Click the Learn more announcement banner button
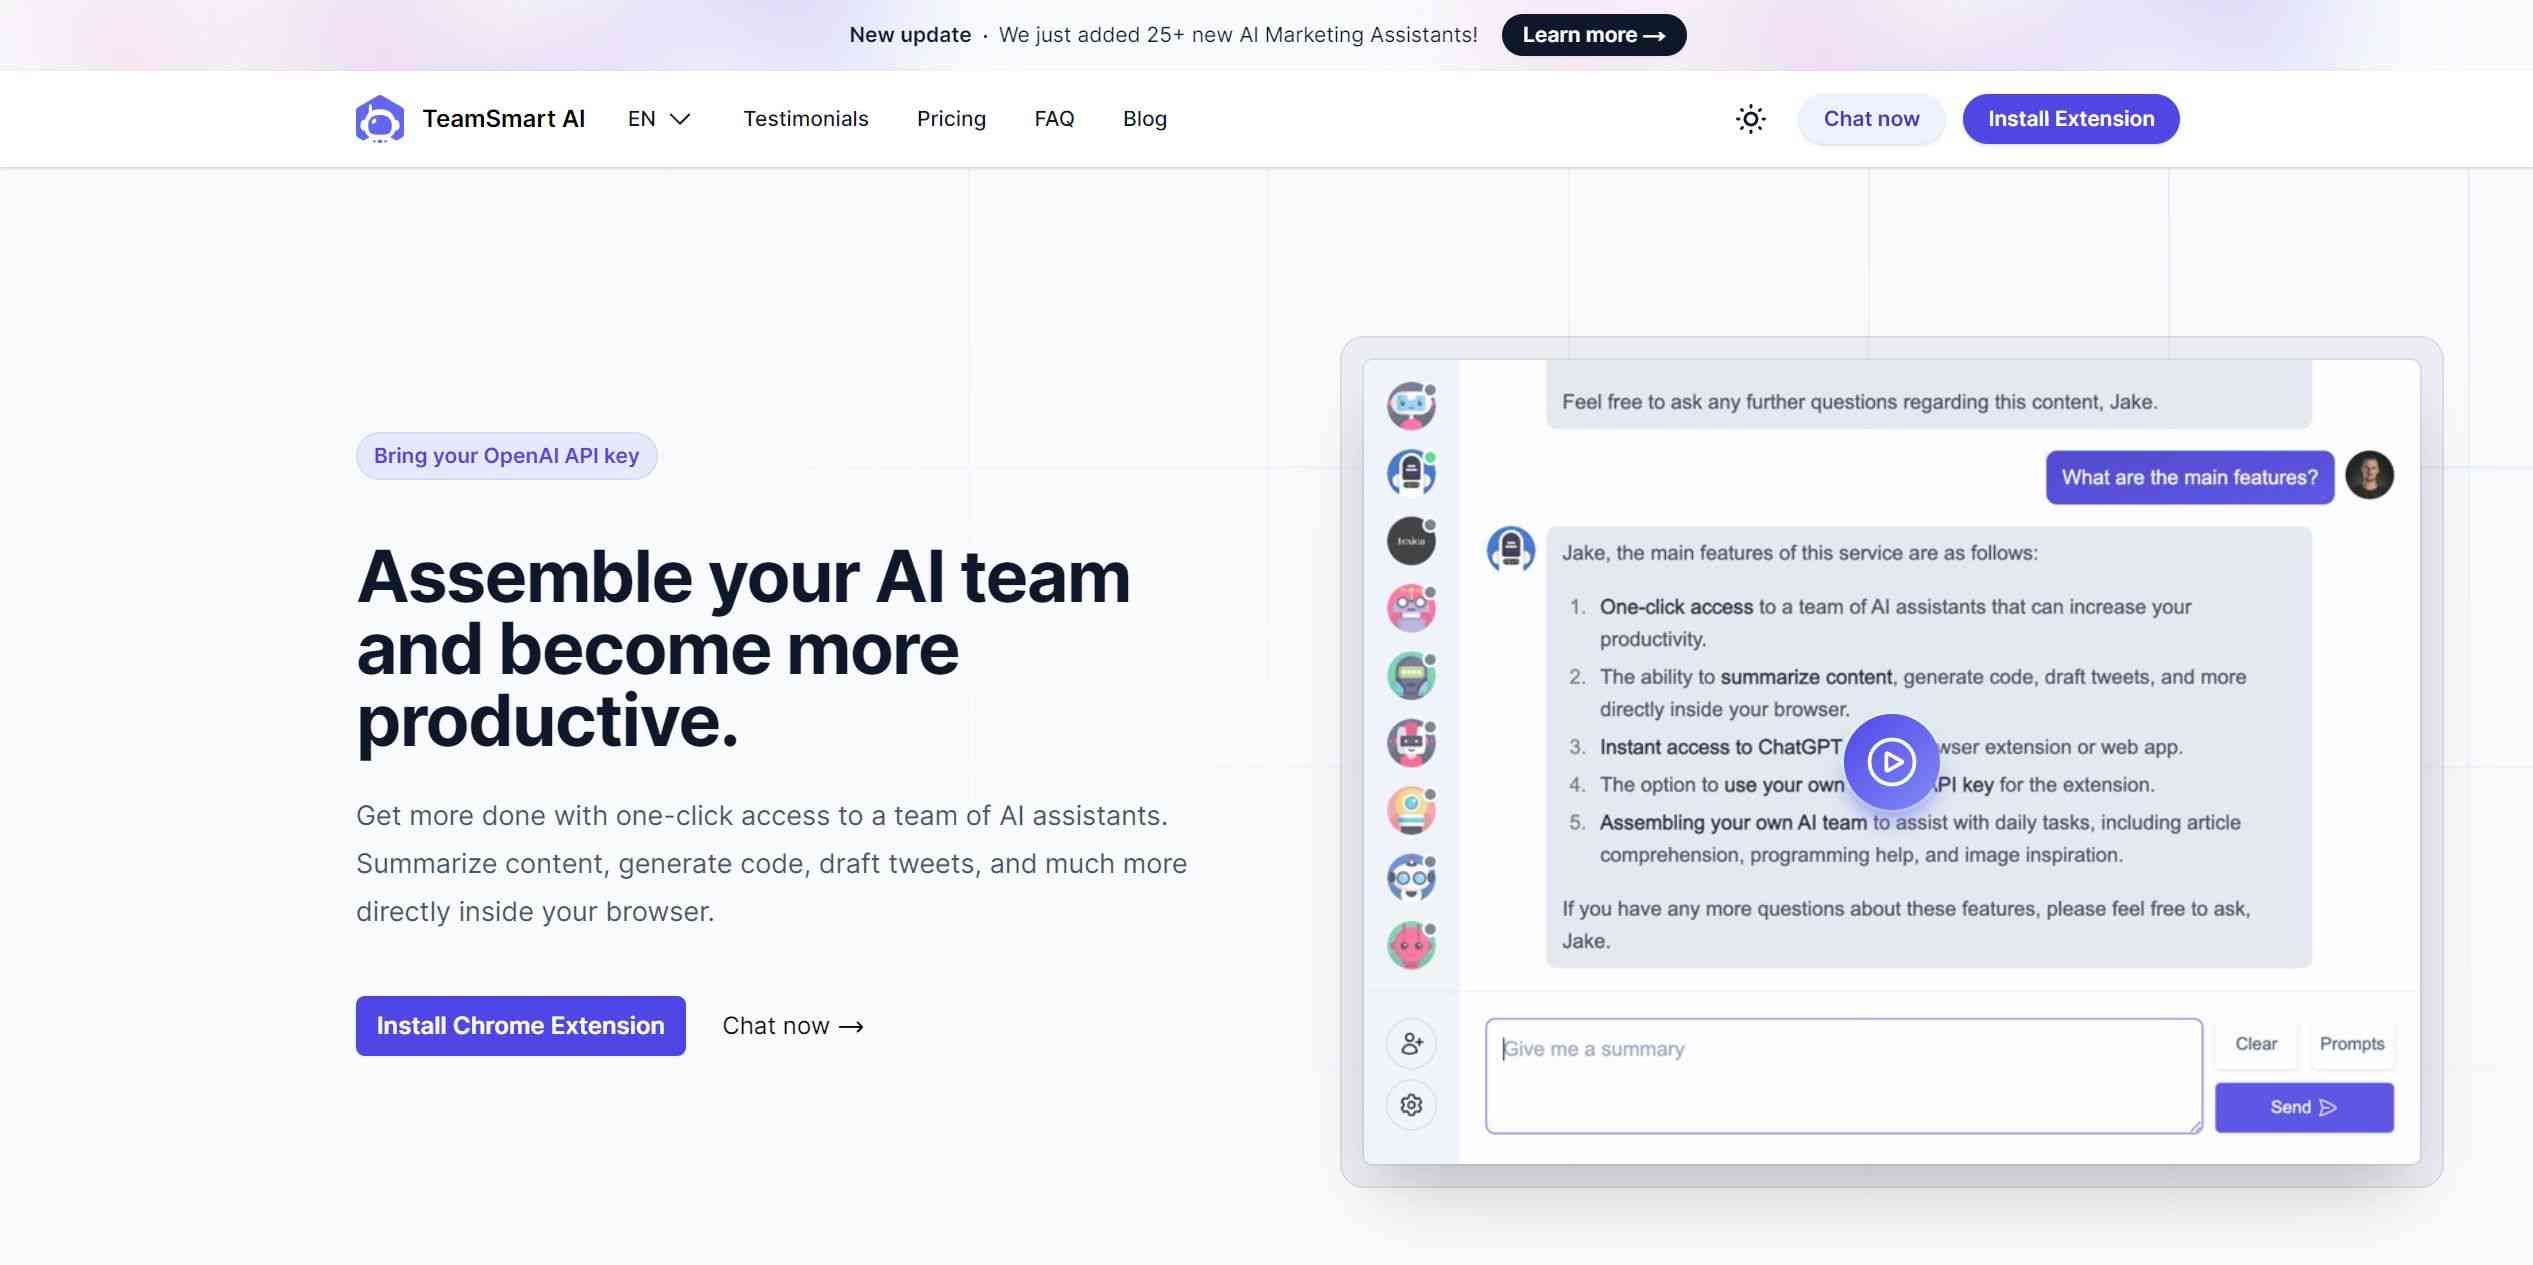The height and width of the screenshot is (1265, 2533). [x=1594, y=34]
